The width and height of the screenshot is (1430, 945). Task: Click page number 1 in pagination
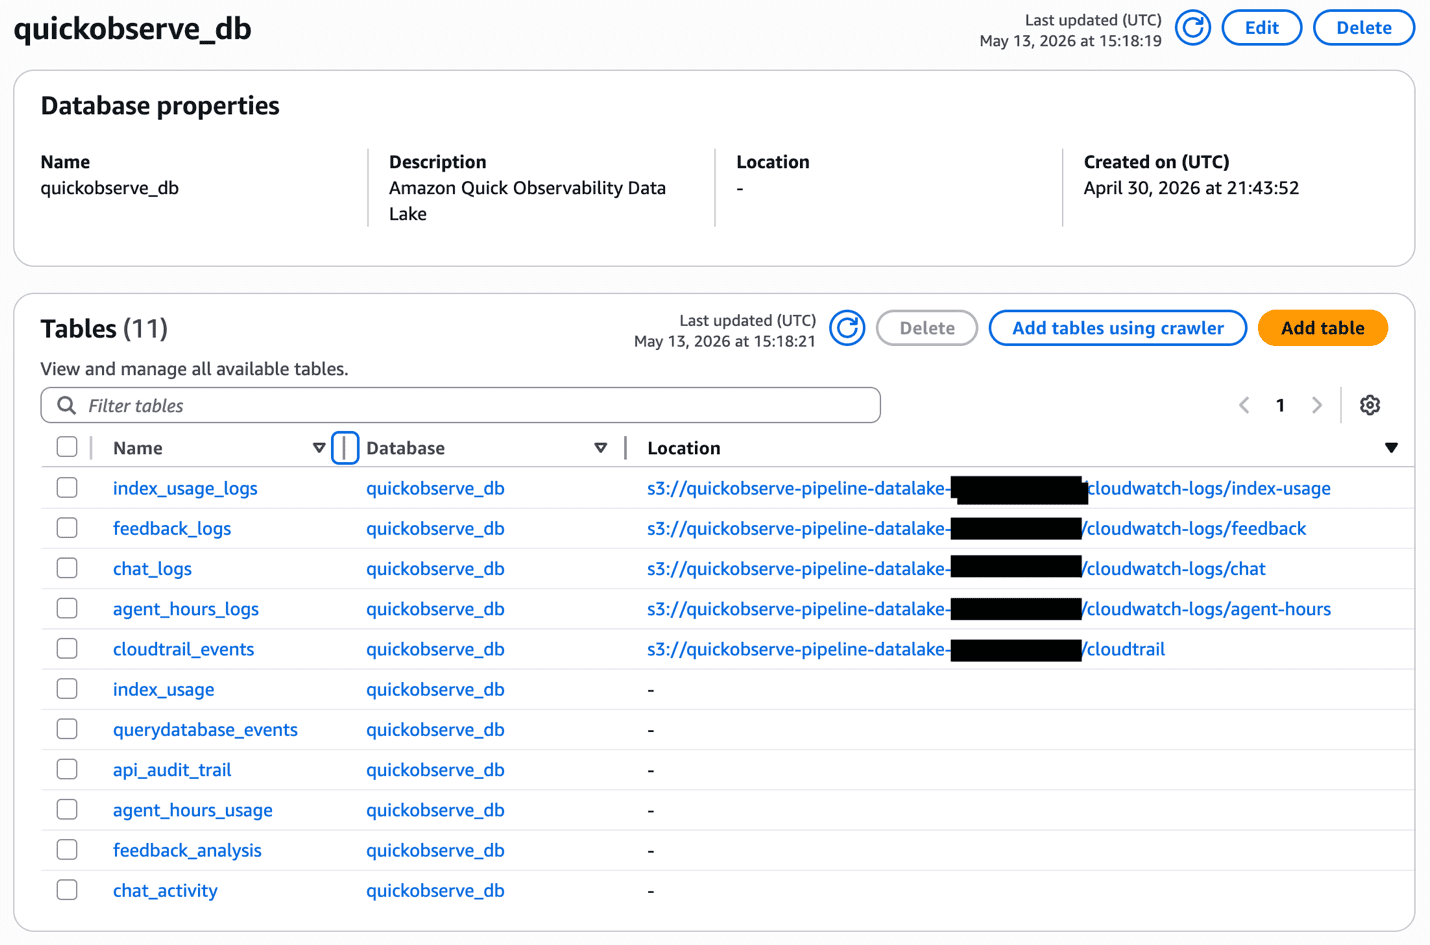coord(1280,405)
